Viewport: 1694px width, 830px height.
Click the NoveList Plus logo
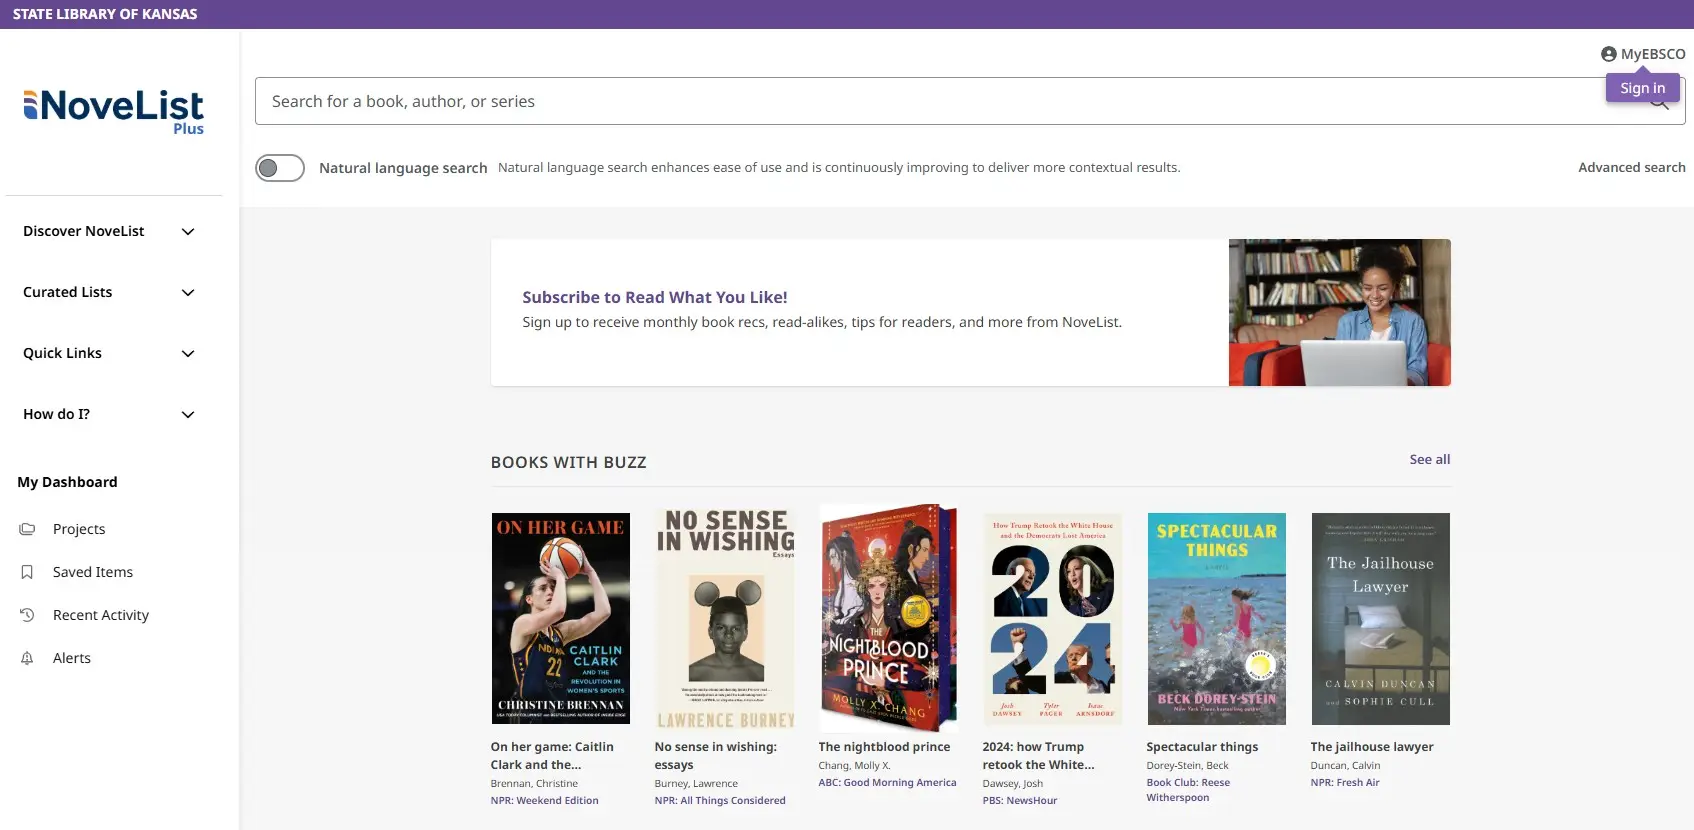click(x=113, y=112)
